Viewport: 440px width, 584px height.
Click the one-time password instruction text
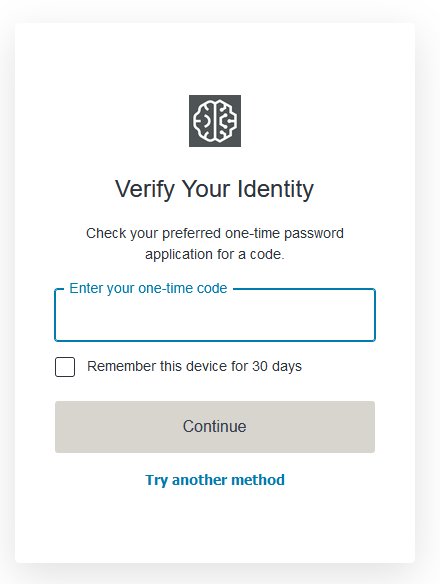point(215,244)
